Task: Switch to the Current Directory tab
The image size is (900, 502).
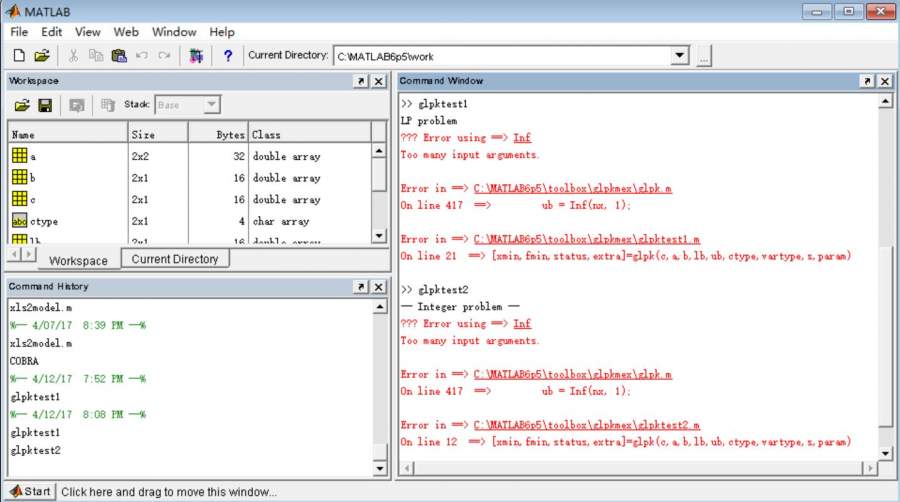Action: point(175,259)
